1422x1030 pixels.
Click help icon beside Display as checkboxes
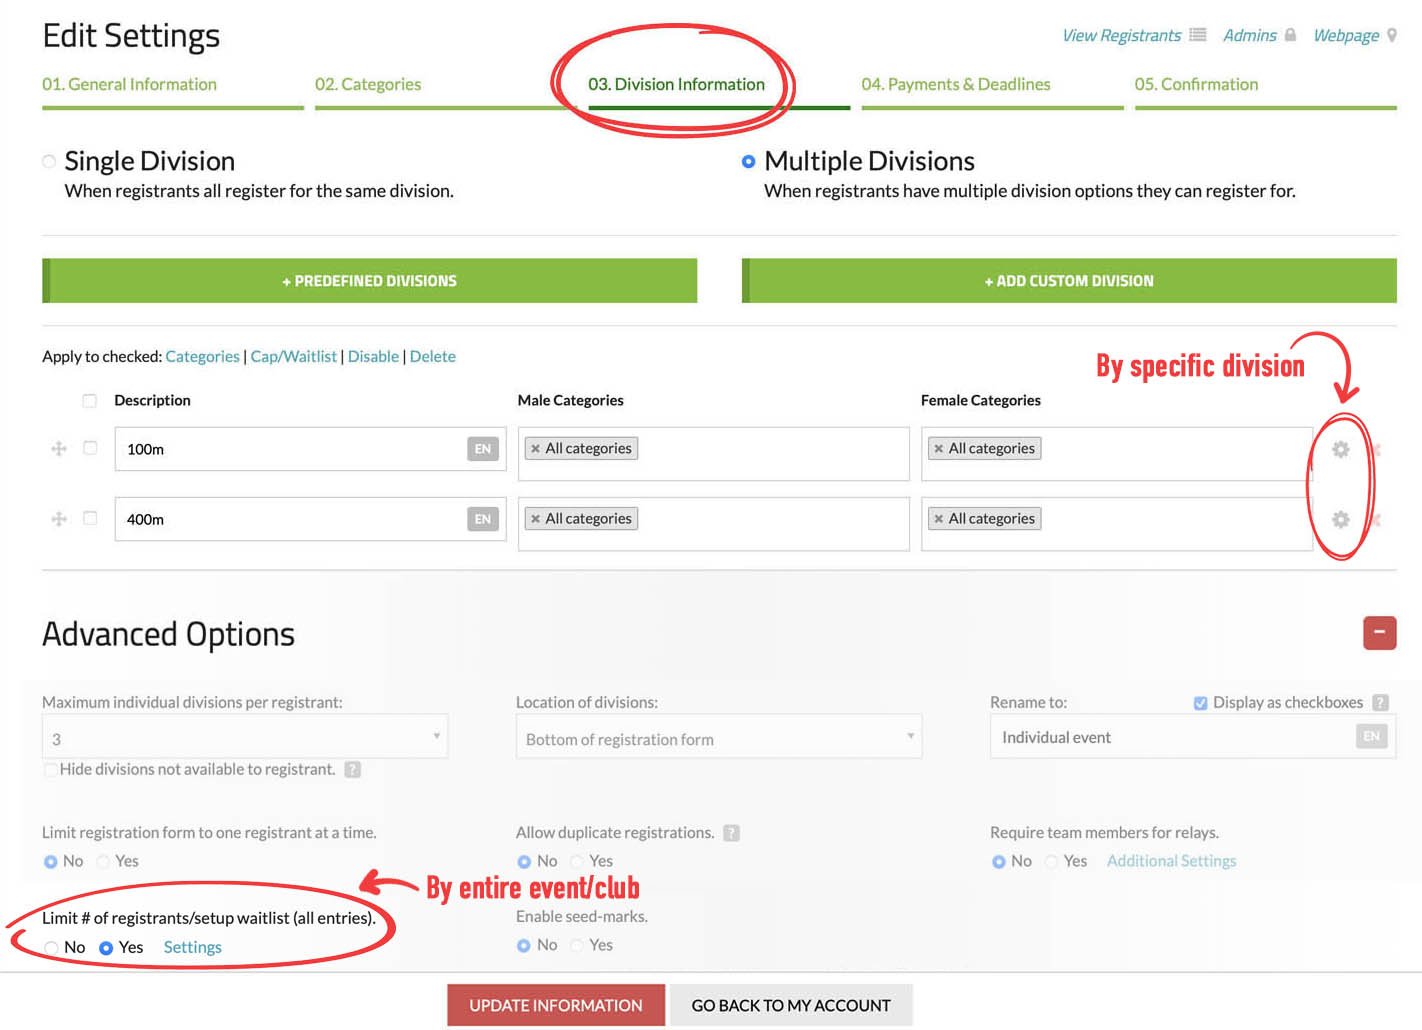[1380, 703]
